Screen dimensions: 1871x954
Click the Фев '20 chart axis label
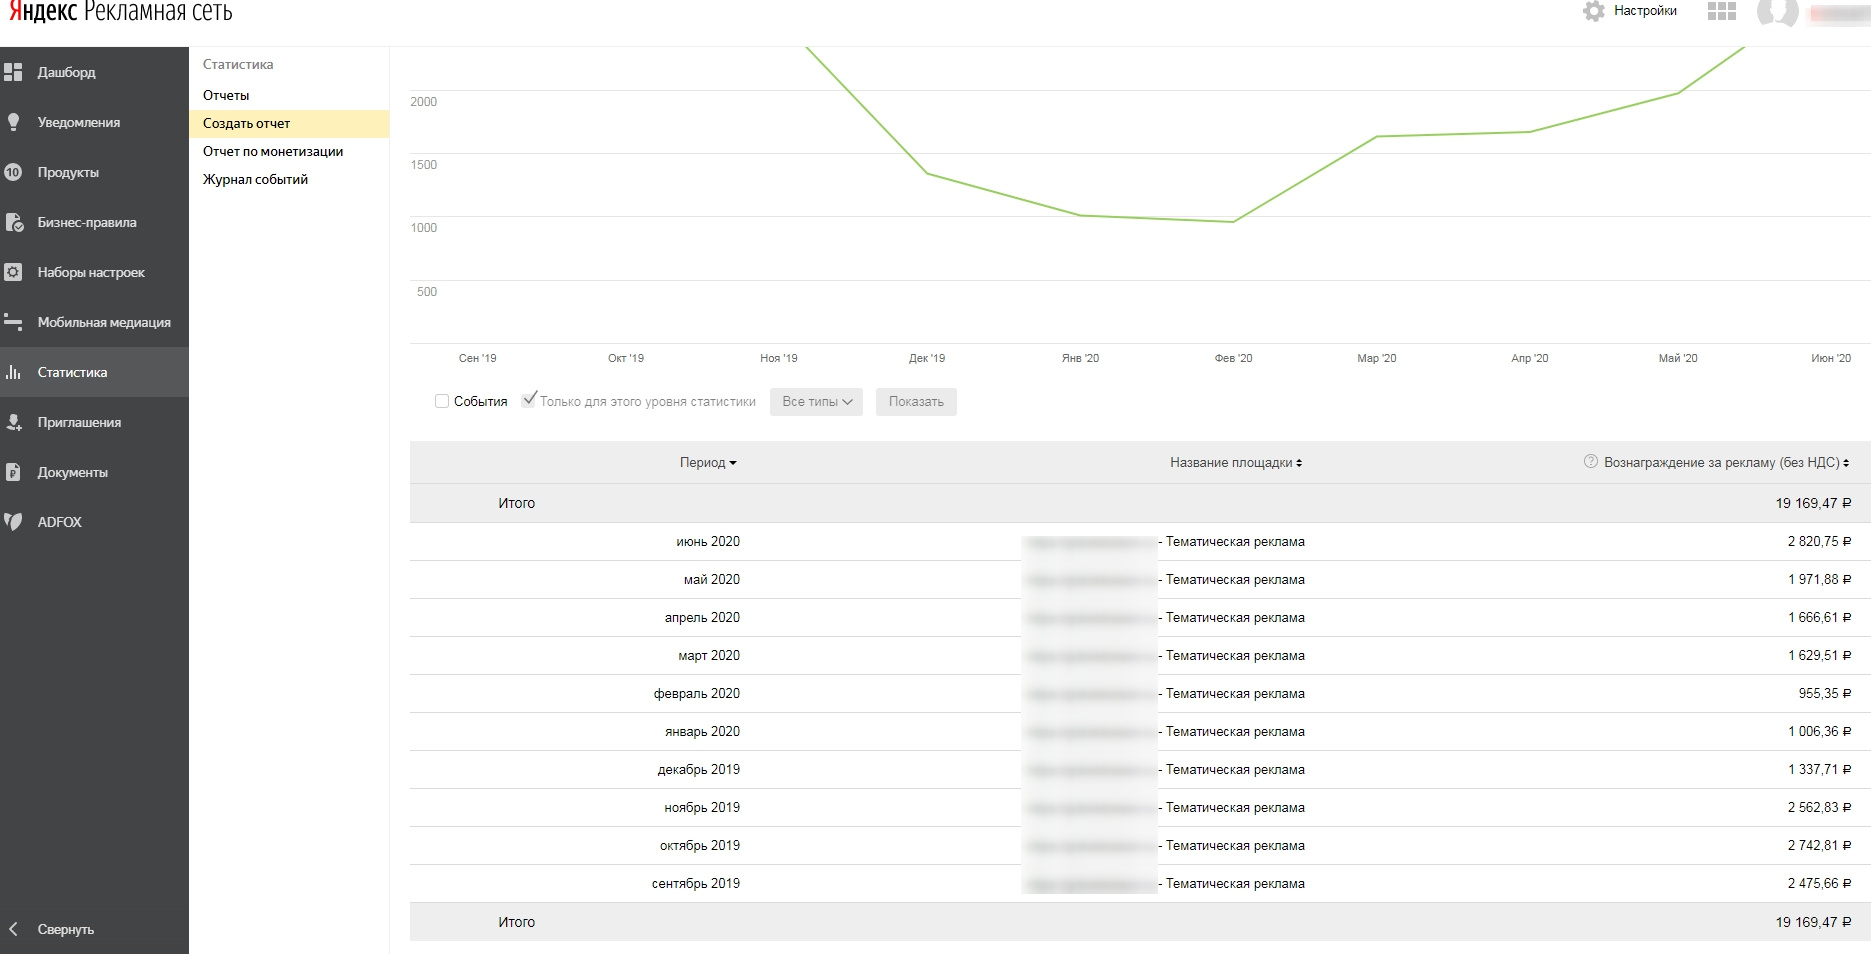(x=1233, y=358)
